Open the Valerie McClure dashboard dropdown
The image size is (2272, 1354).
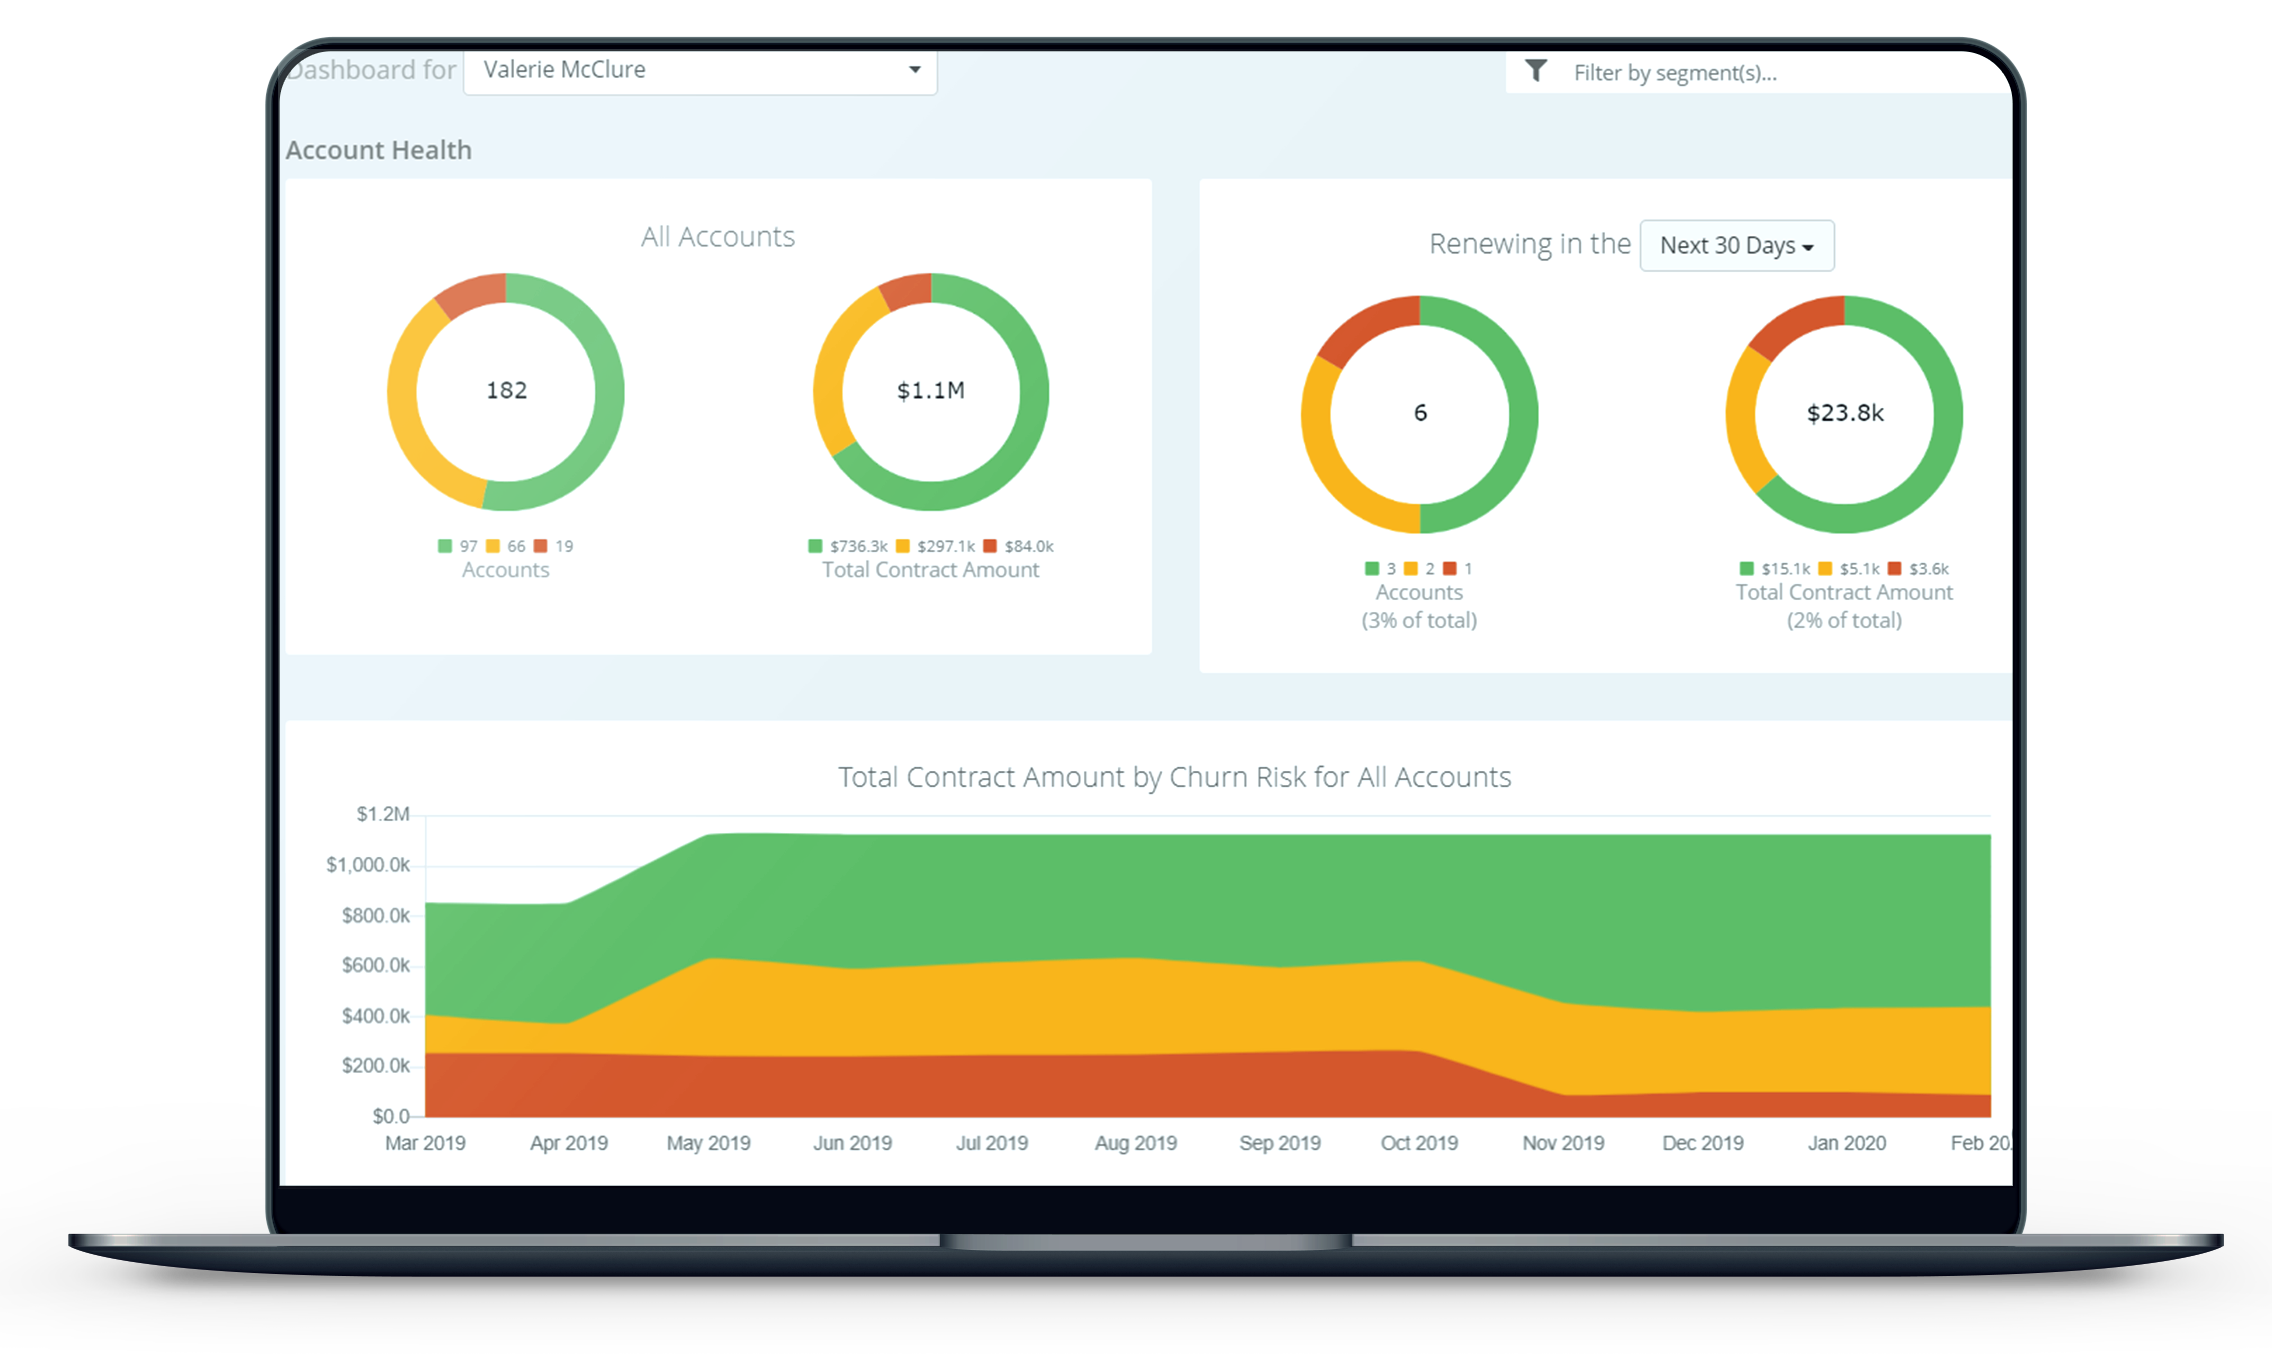click(700, 70)
